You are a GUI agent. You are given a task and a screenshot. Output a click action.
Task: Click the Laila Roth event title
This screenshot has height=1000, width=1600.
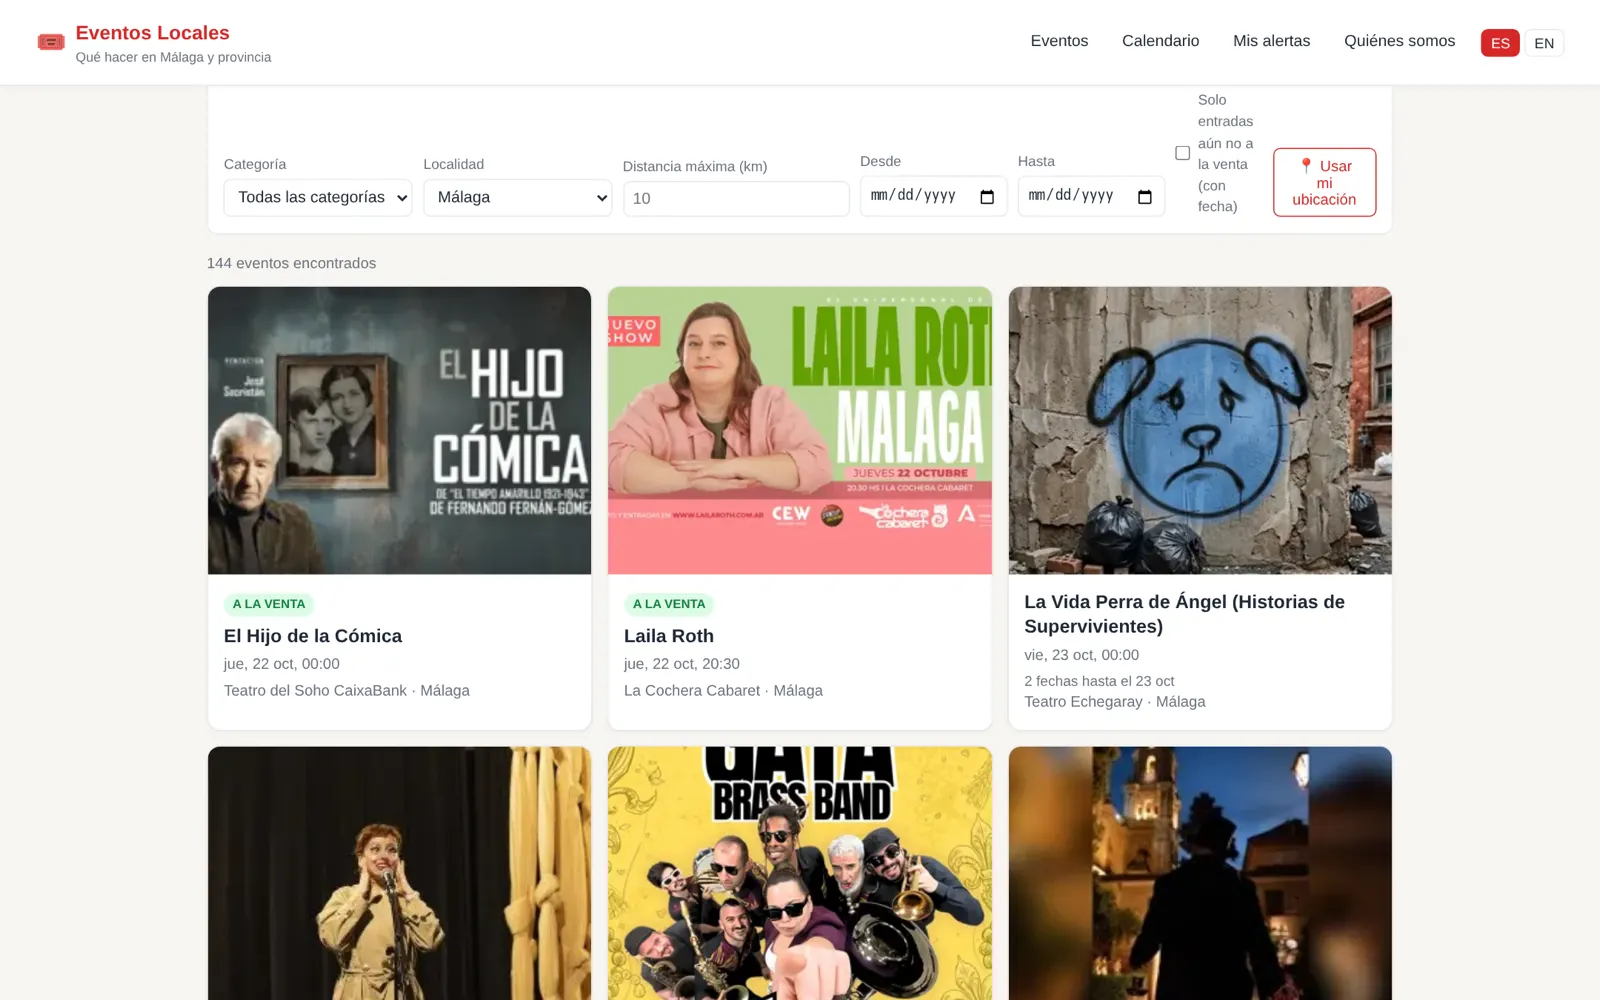(x=669, y=636)
